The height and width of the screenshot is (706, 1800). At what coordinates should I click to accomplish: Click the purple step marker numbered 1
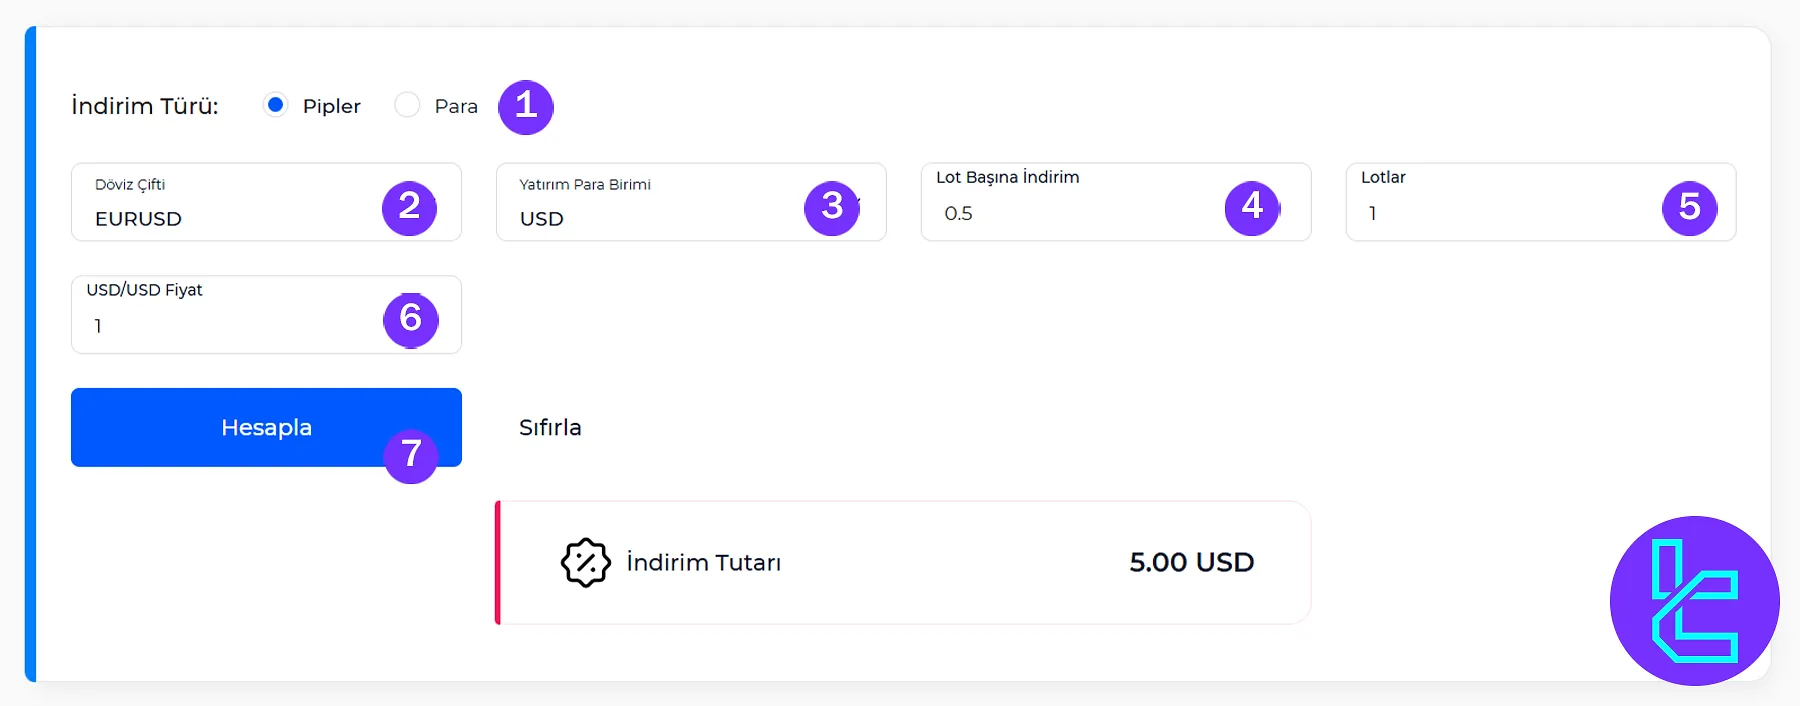[526, 106]
